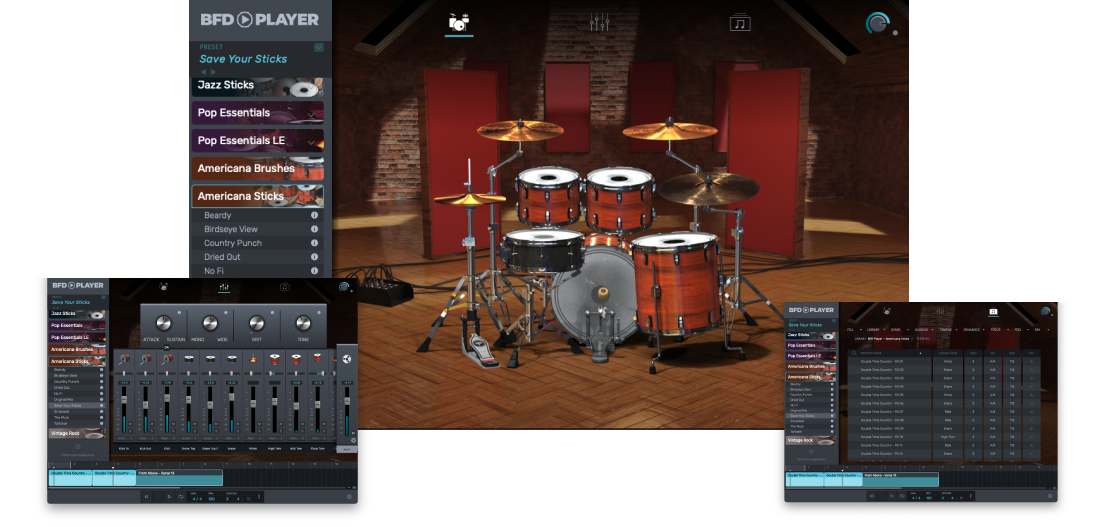Open the LIBRARY filter dropdown in grooves window

[876, 330]
